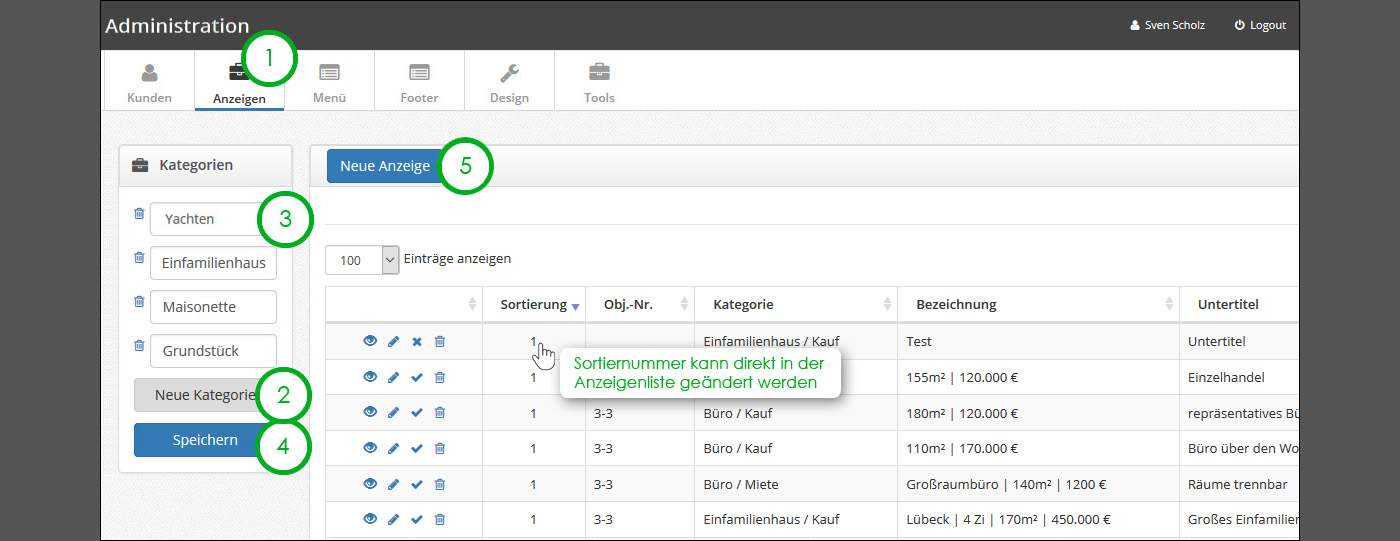The image size is (1400, 541).
Task: Delete the Yachten category via trash icon
Action: tap(139, 214)
